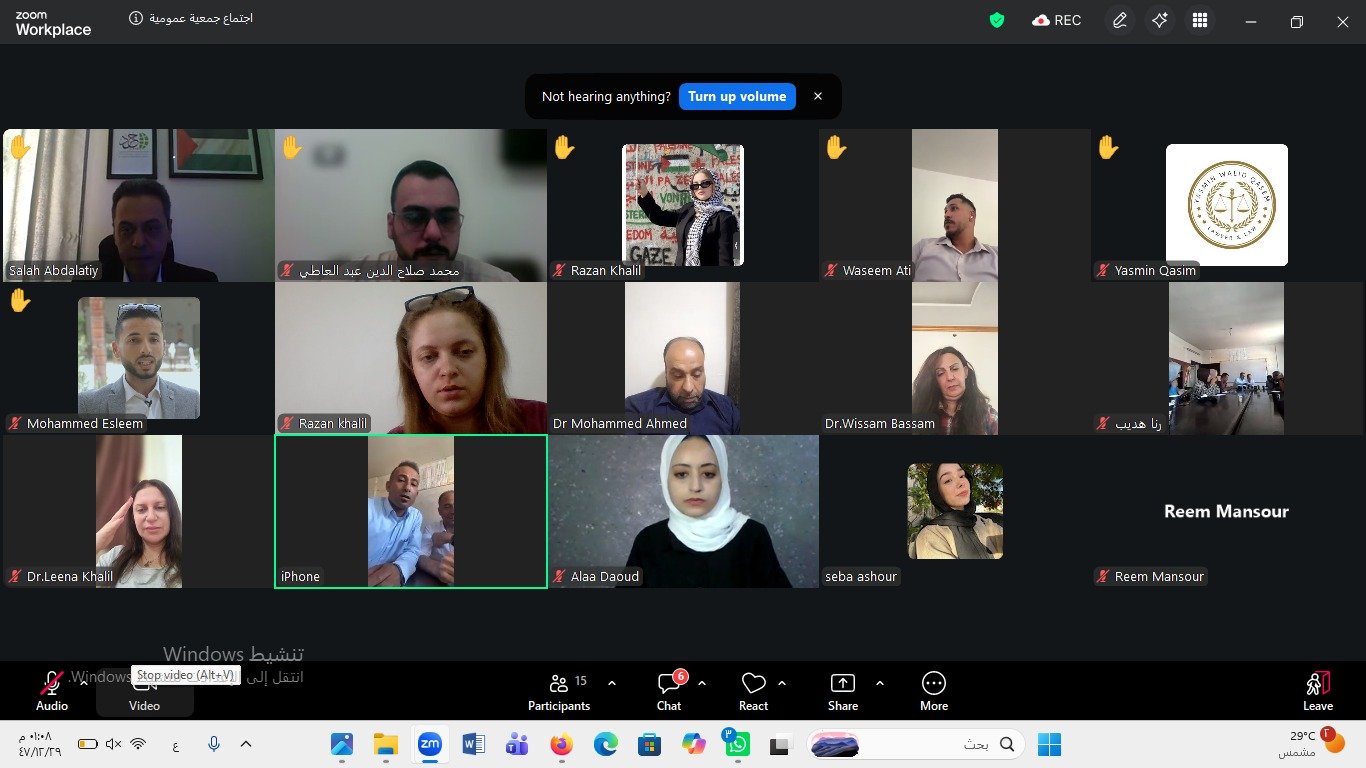This screenshot has height=768, width=1366.
Task: Expand the Participants options caret
Action: (612, 683)
